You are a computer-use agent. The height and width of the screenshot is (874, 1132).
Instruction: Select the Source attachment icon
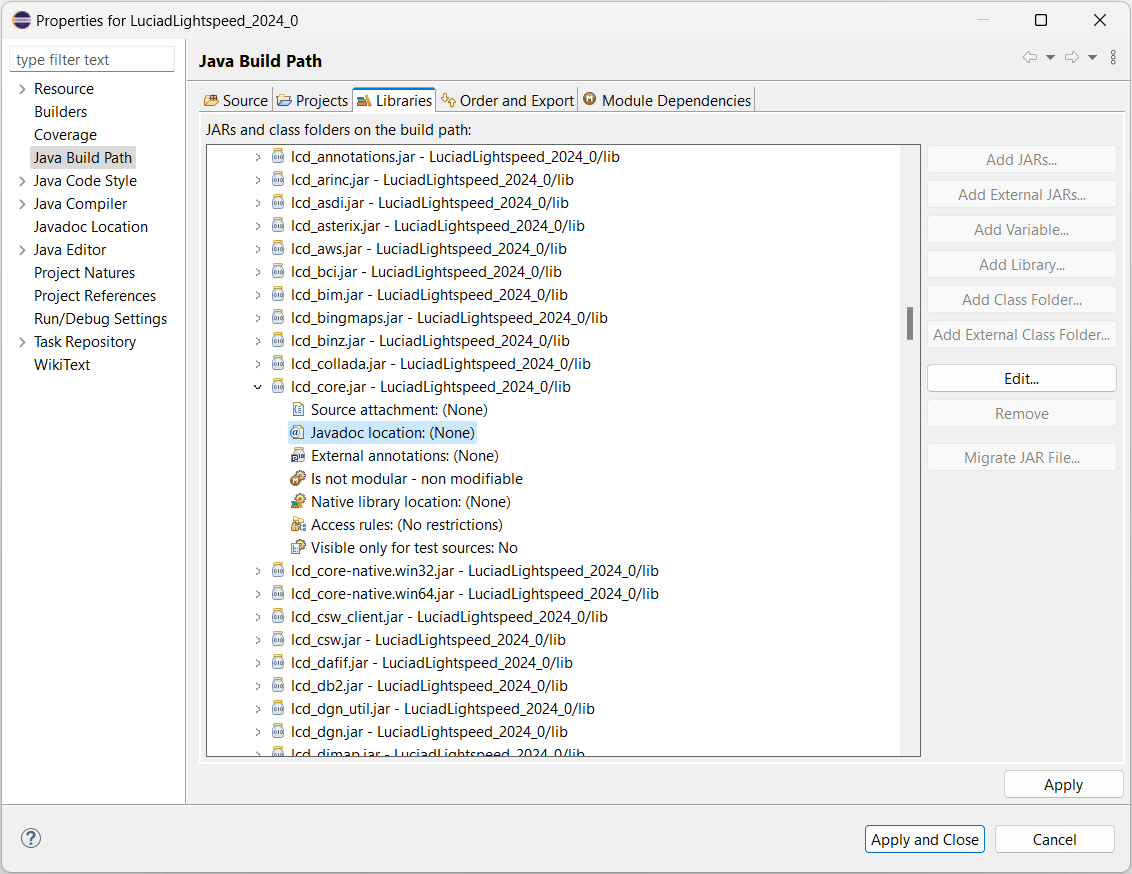tap(295, 409)
